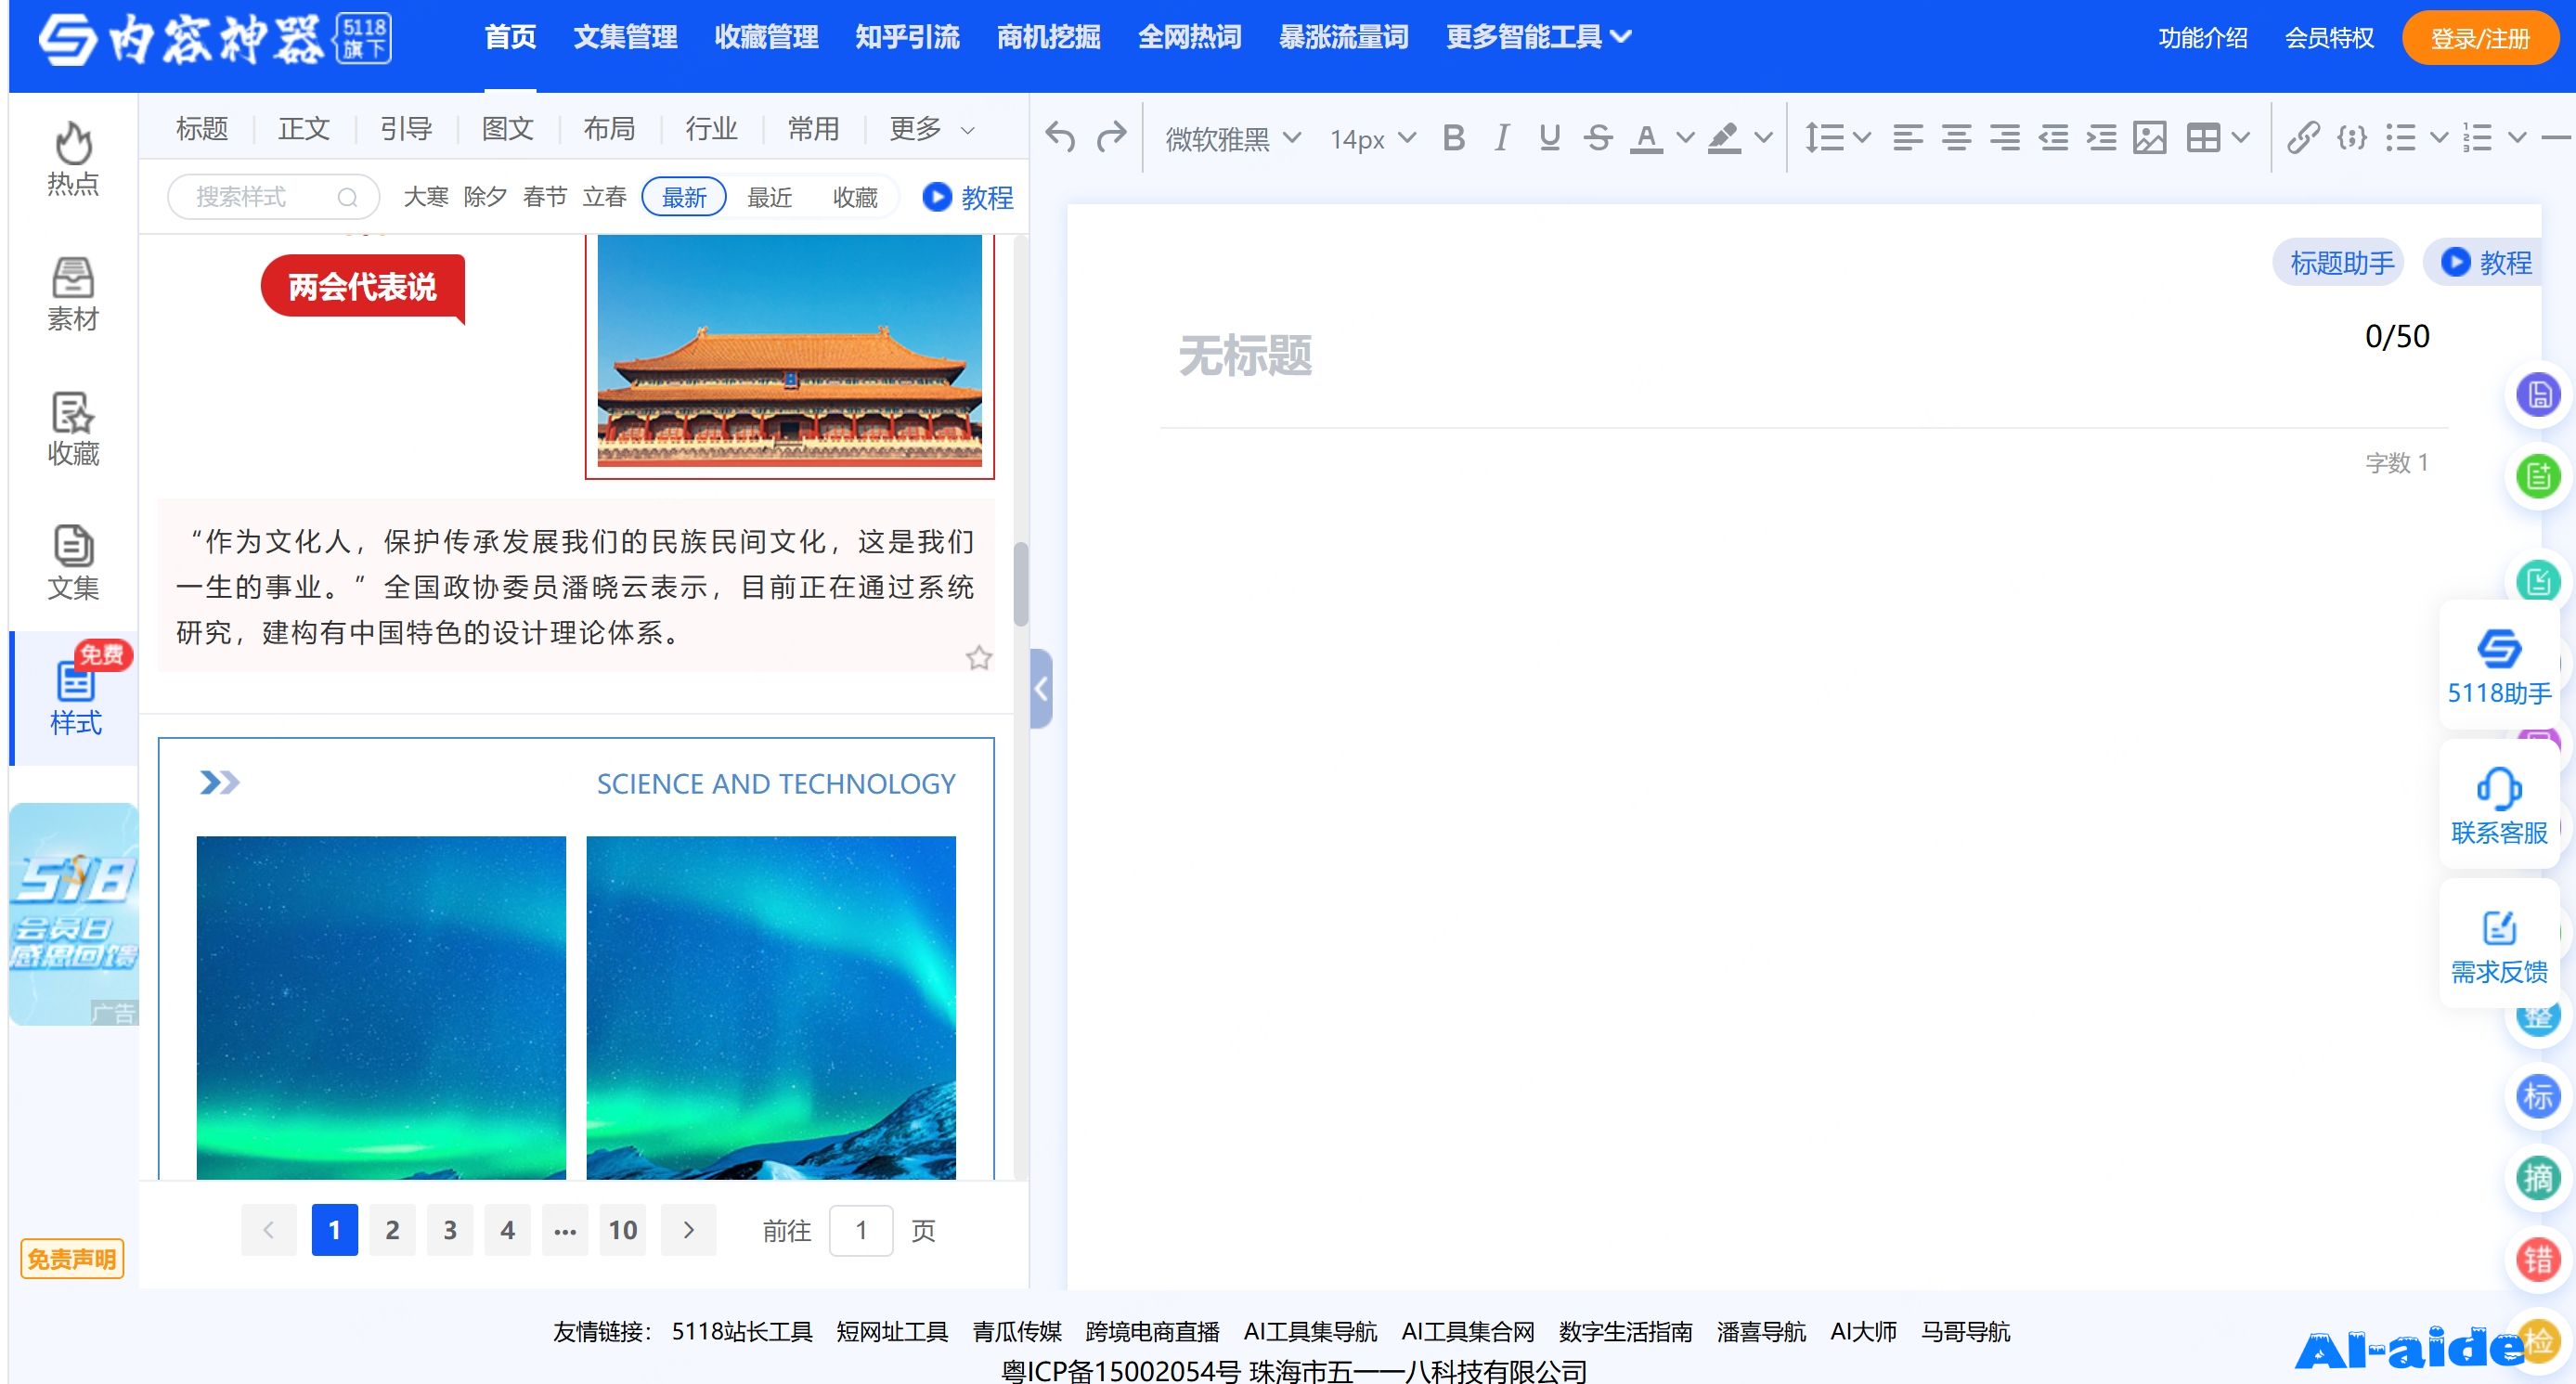Apply numbered list
The image size is (2576, 1384).
click(2477, 137)
